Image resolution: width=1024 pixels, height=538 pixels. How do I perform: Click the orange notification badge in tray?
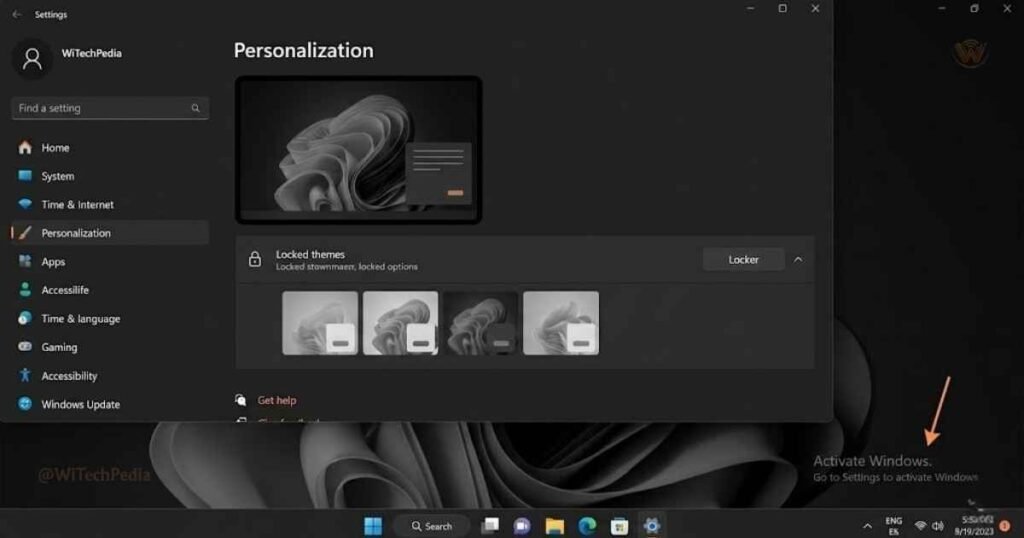(x=1006, y=526)
